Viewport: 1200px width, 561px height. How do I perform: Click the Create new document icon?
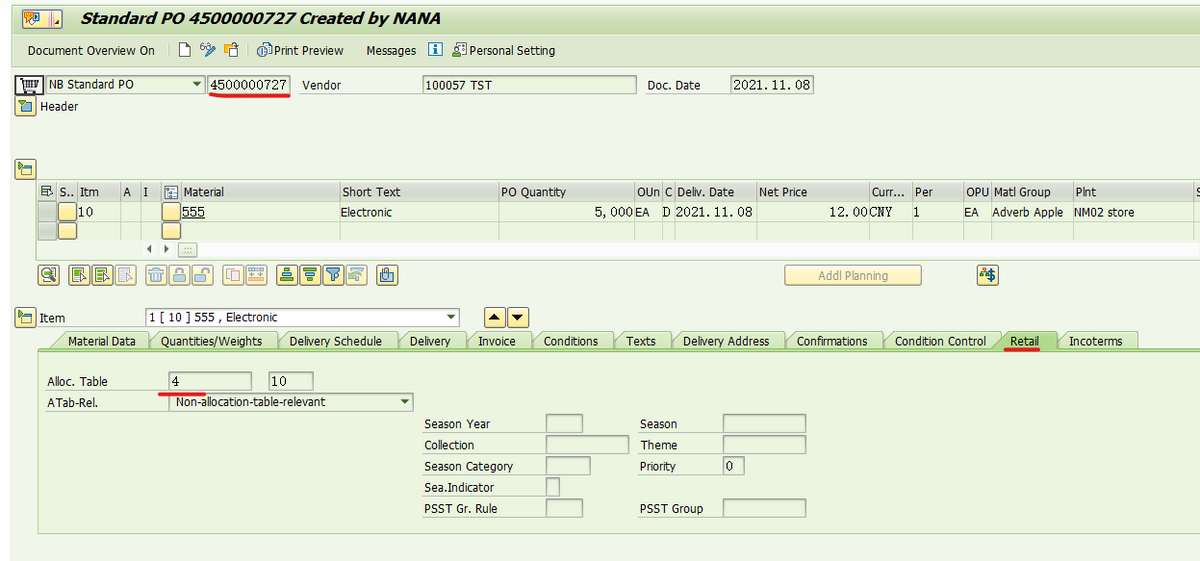click(185, 50)
